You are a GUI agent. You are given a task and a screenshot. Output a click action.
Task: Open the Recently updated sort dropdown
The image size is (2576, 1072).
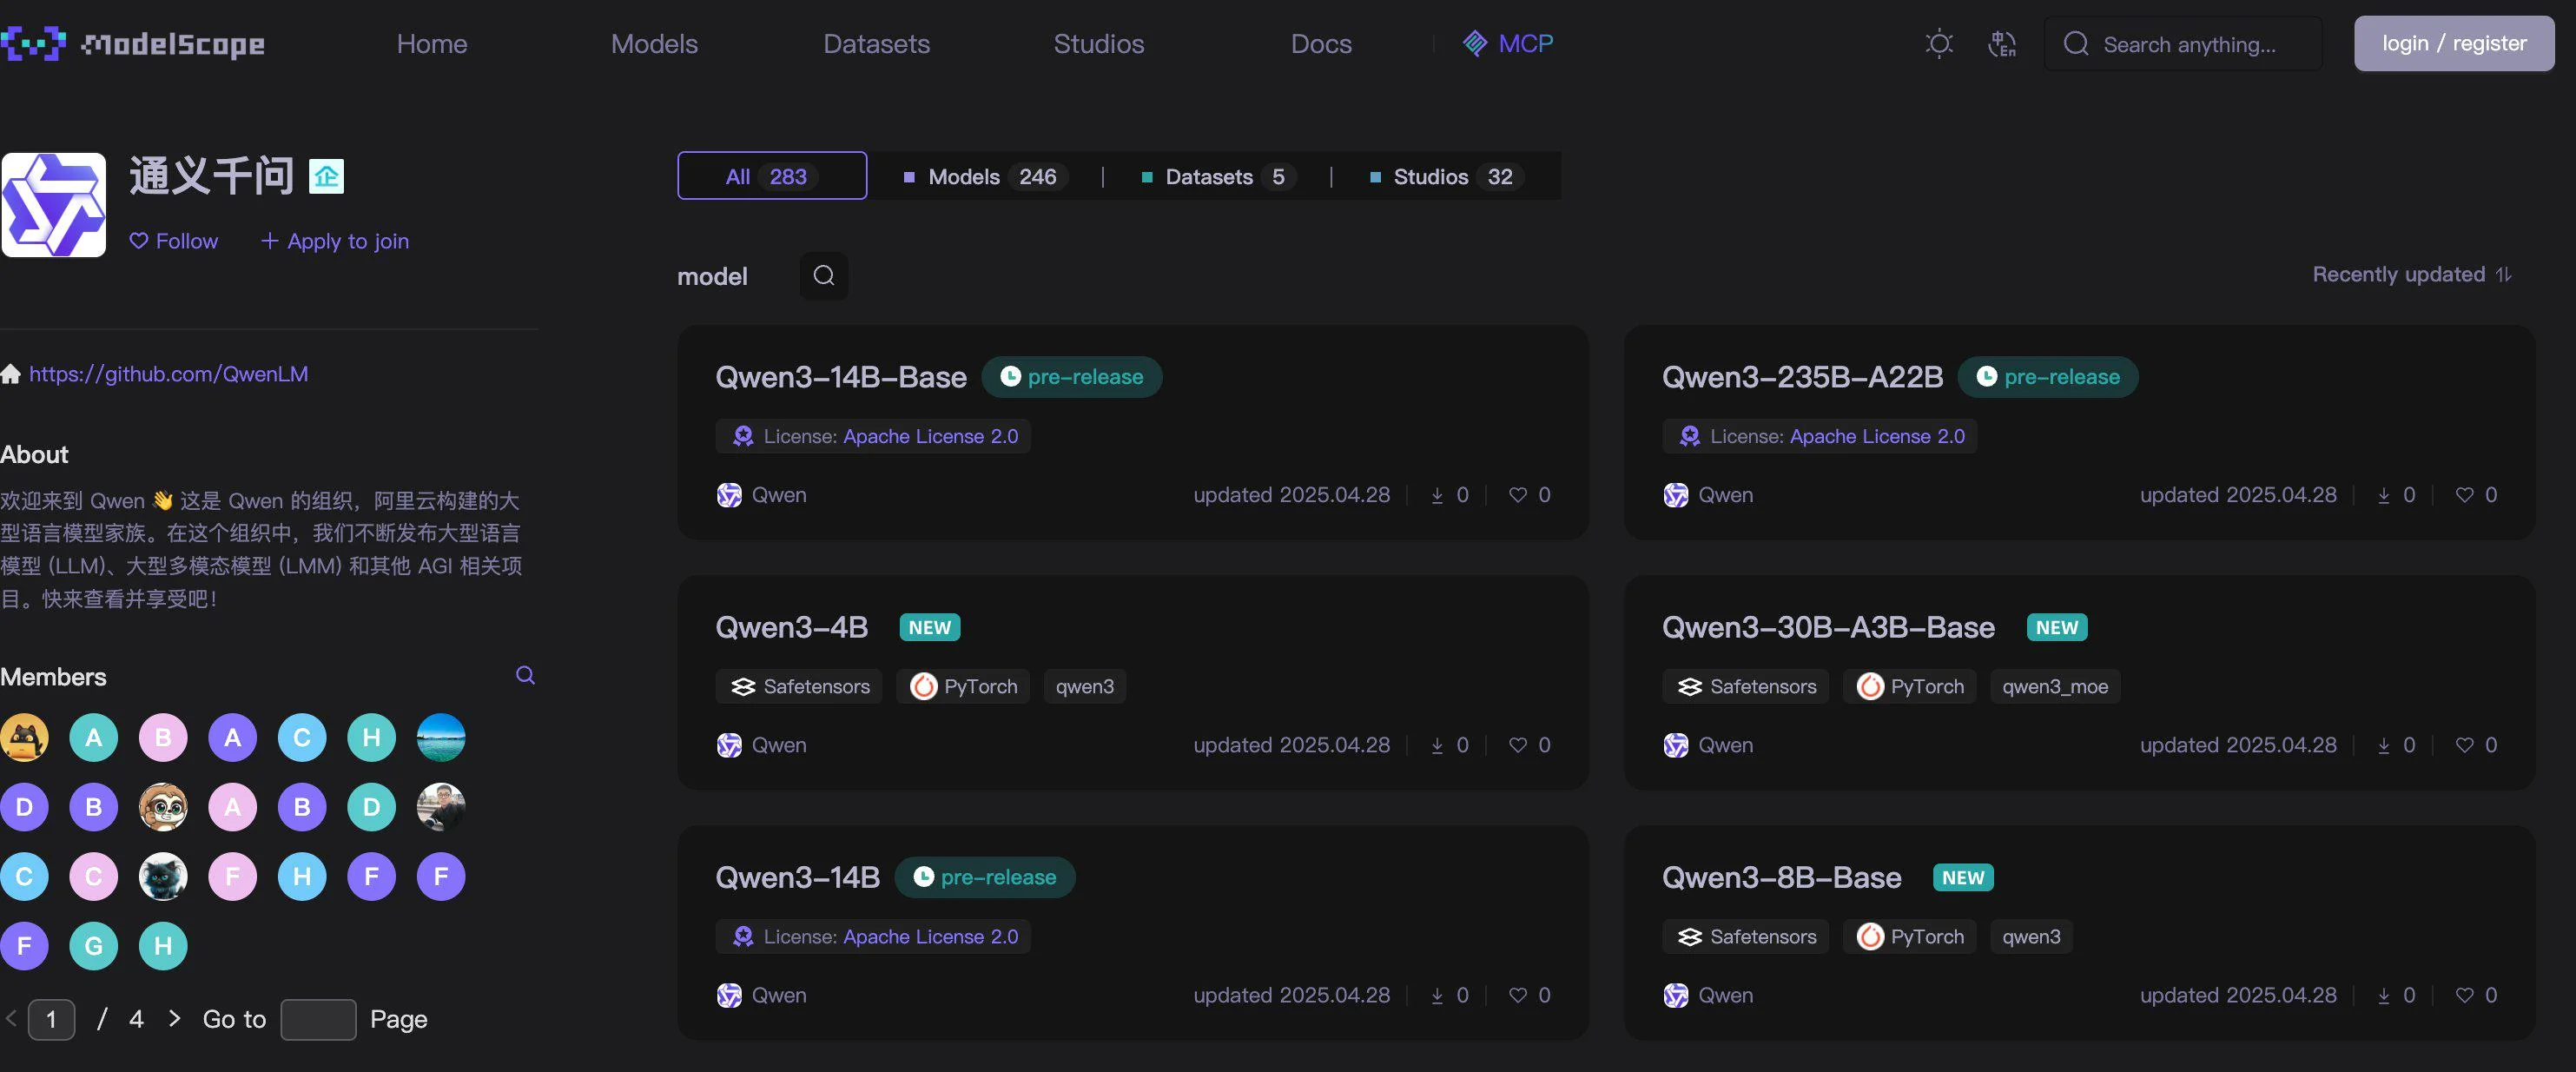(x=2412, y=274)
